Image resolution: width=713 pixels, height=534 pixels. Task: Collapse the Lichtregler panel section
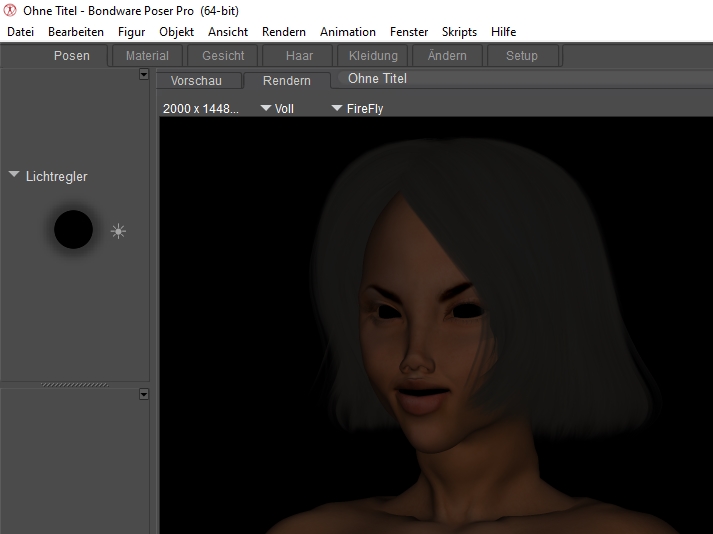coord(14,176)
